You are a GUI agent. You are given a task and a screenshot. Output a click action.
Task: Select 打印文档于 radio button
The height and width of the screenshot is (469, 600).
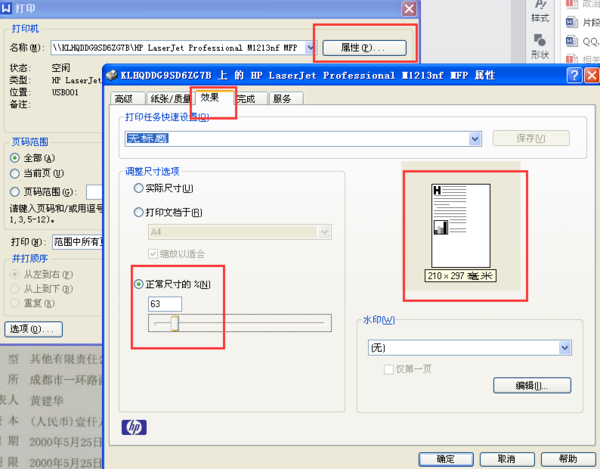(x=139, y=212)
